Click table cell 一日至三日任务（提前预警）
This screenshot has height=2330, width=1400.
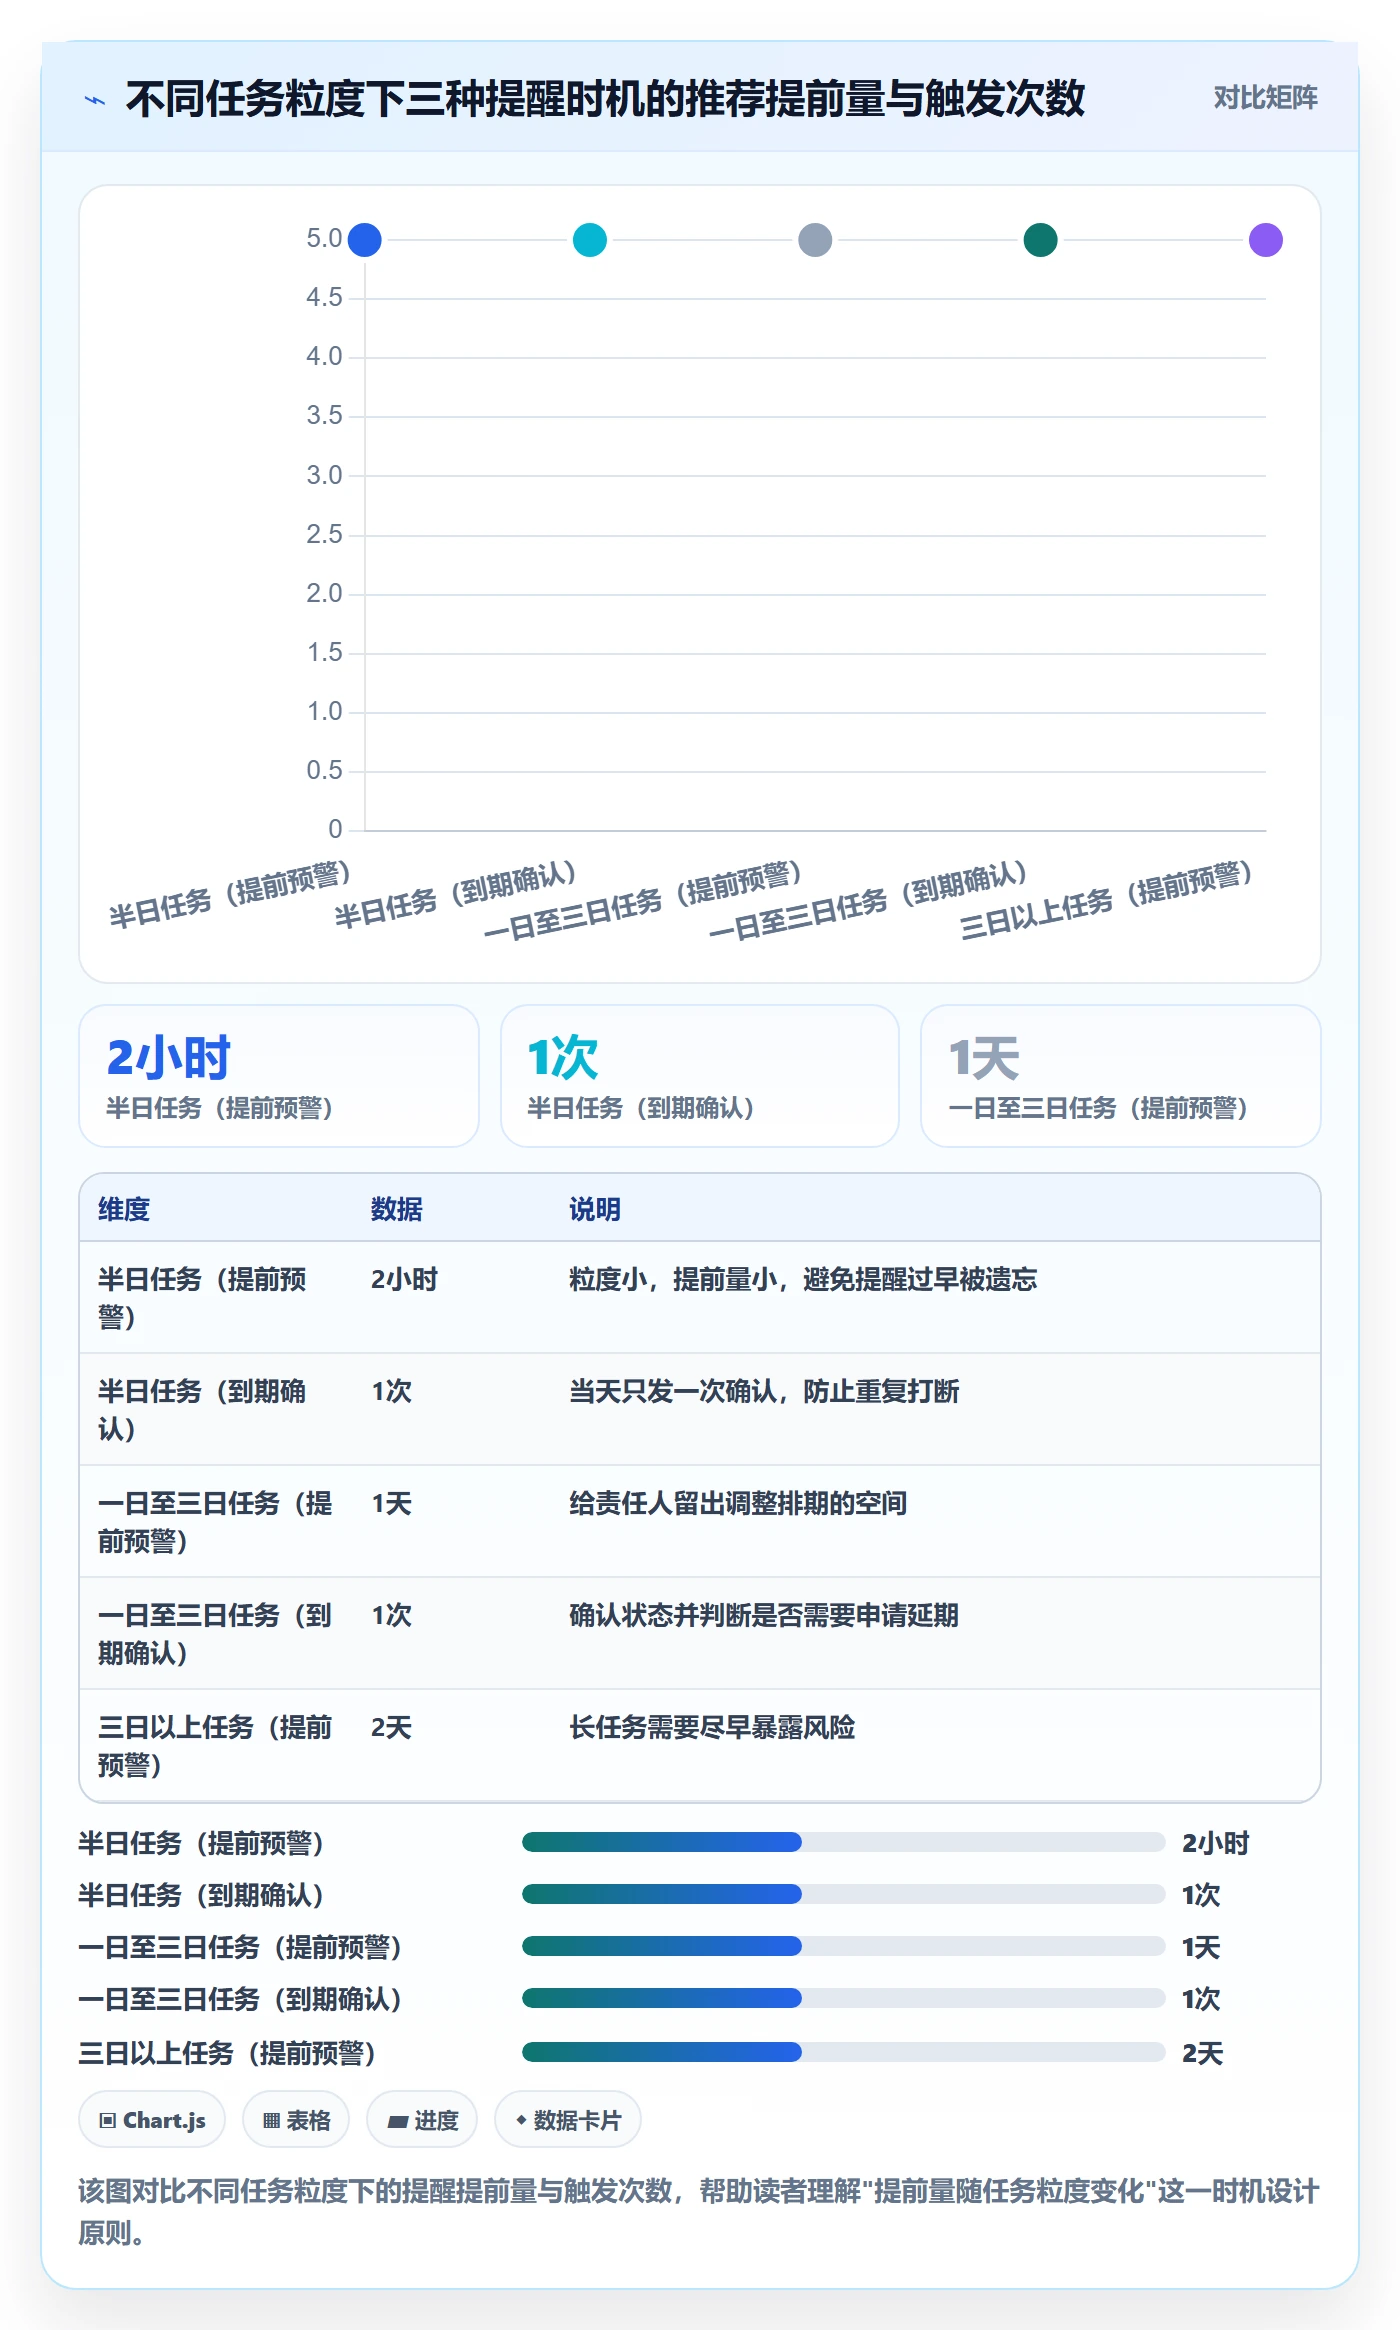tap(216, 1522)
